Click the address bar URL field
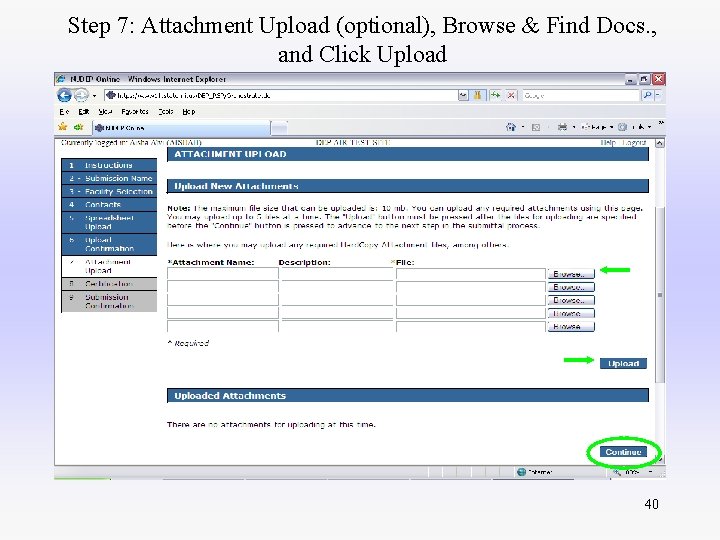 click(x=280, y=96)
